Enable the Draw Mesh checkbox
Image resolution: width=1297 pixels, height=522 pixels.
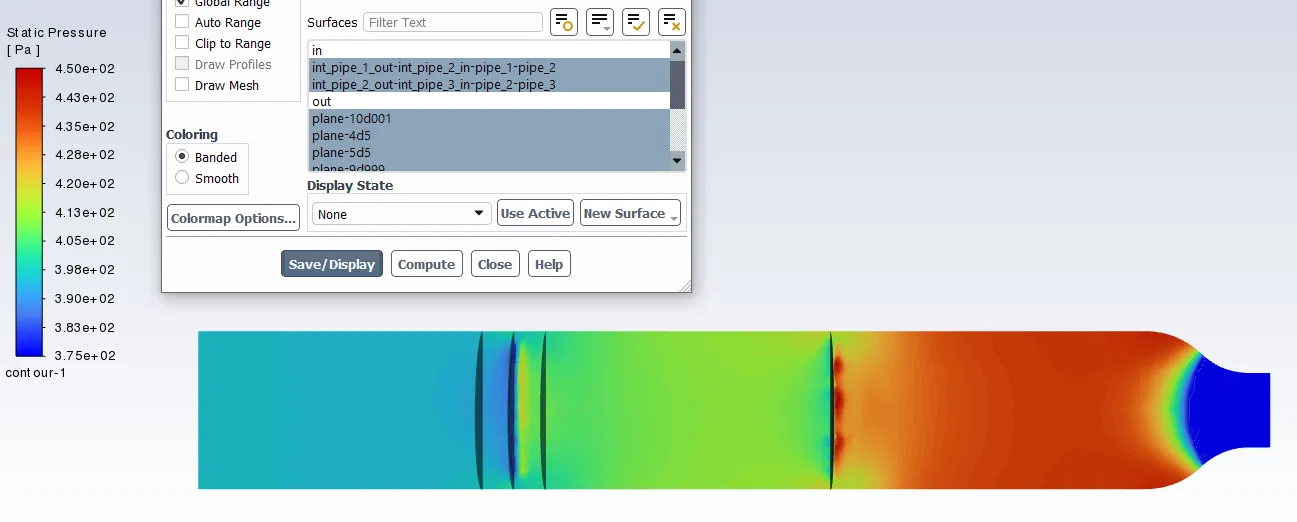pyautogui.click(x=182, y=85)
